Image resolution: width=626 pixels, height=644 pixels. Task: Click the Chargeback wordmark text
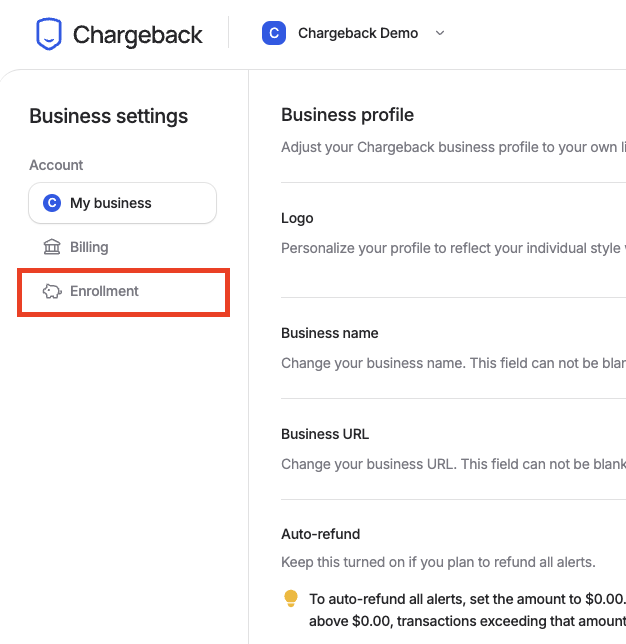point(138,34)
